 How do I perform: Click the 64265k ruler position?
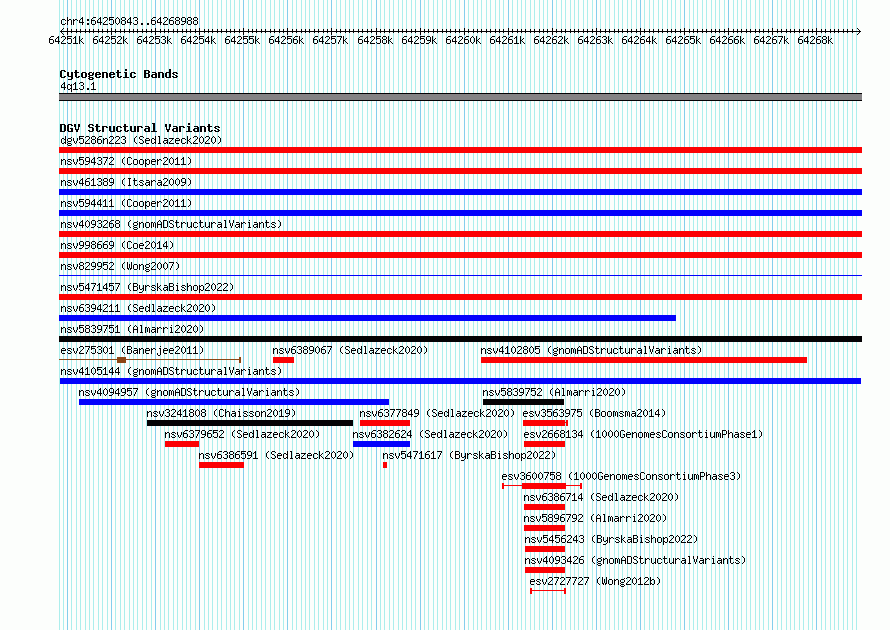(x=683, y=40)
